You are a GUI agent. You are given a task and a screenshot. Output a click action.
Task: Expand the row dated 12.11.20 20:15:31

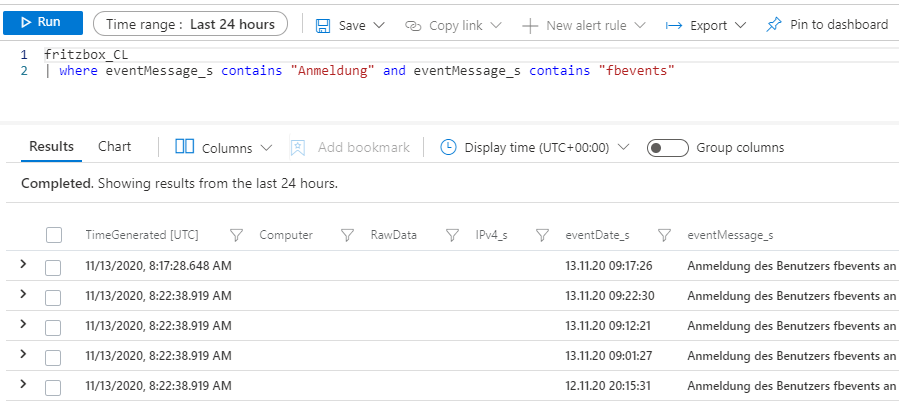23,385
